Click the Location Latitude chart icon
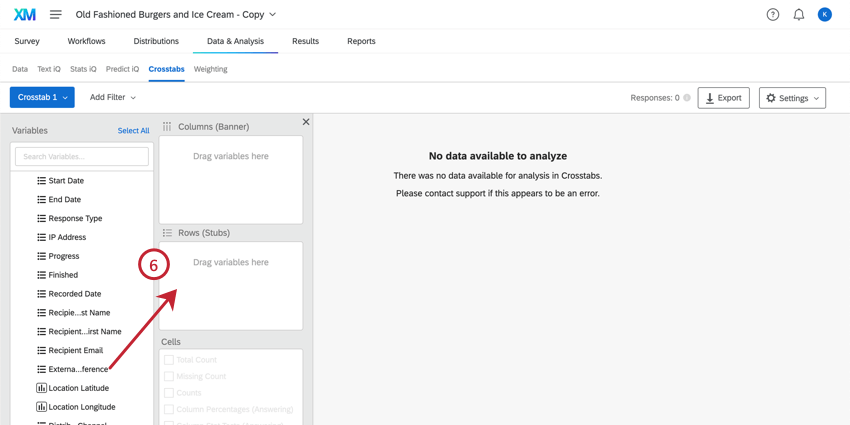The width and height of the screenshot is (850, 425). coord(41,388)
